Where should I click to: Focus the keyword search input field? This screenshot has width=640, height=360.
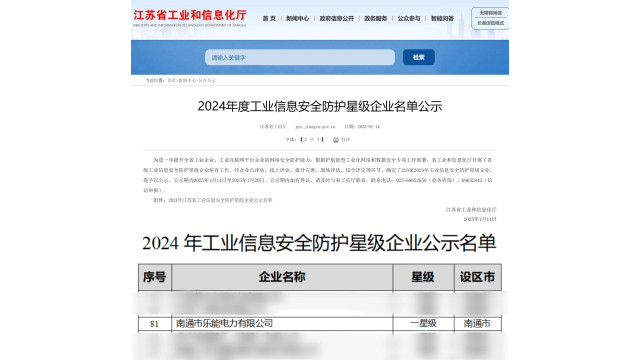pyautogui.click(x=300, y=57)
